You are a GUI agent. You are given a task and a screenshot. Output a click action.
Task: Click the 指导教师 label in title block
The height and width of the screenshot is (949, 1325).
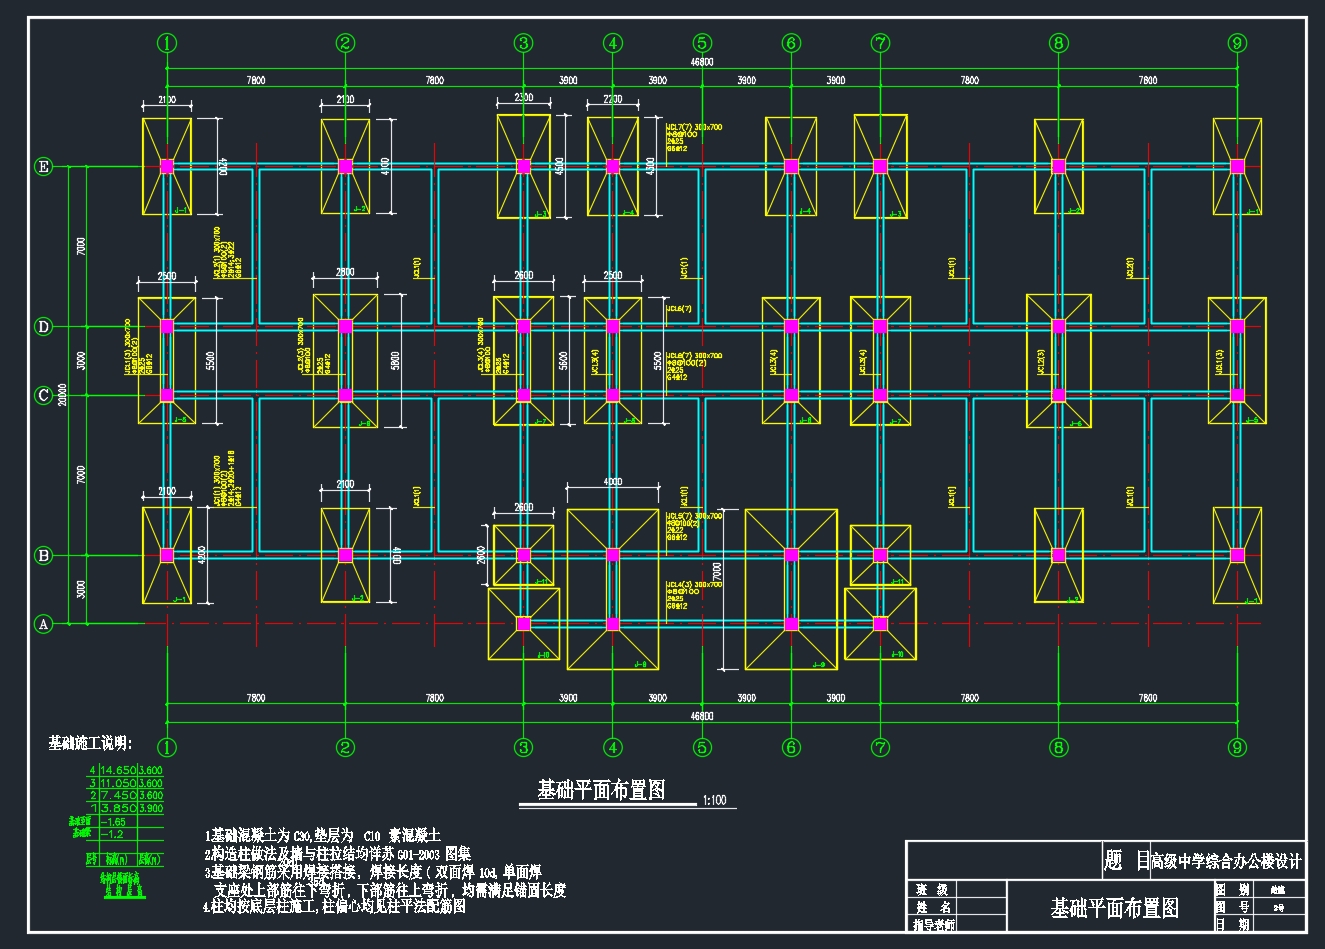pos(934,925)
